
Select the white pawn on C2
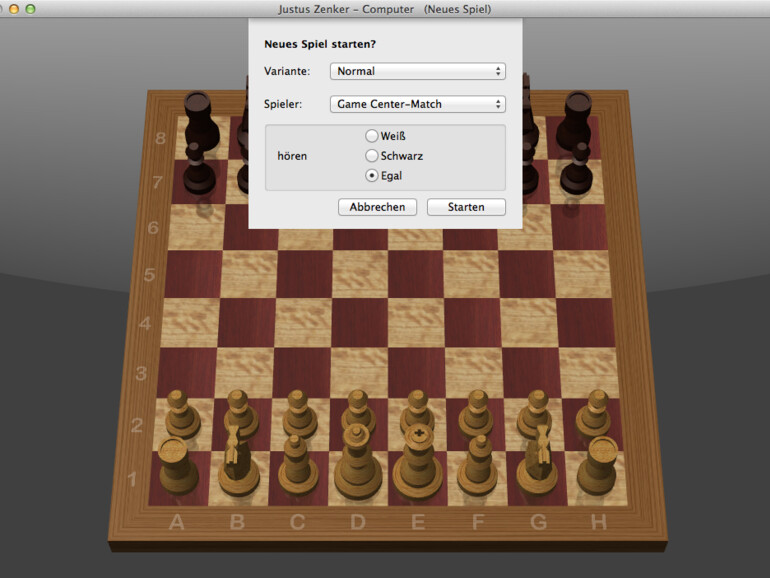point(300,414)
